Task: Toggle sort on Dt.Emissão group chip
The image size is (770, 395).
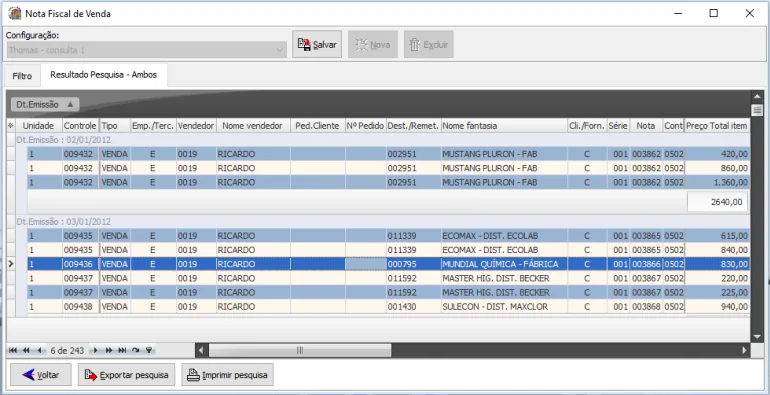Action: (45, 104)
